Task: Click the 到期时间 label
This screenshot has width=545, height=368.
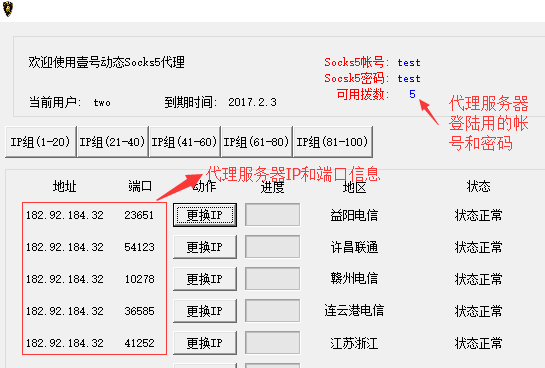Action: pyautogui.click(x=191, y=103)
